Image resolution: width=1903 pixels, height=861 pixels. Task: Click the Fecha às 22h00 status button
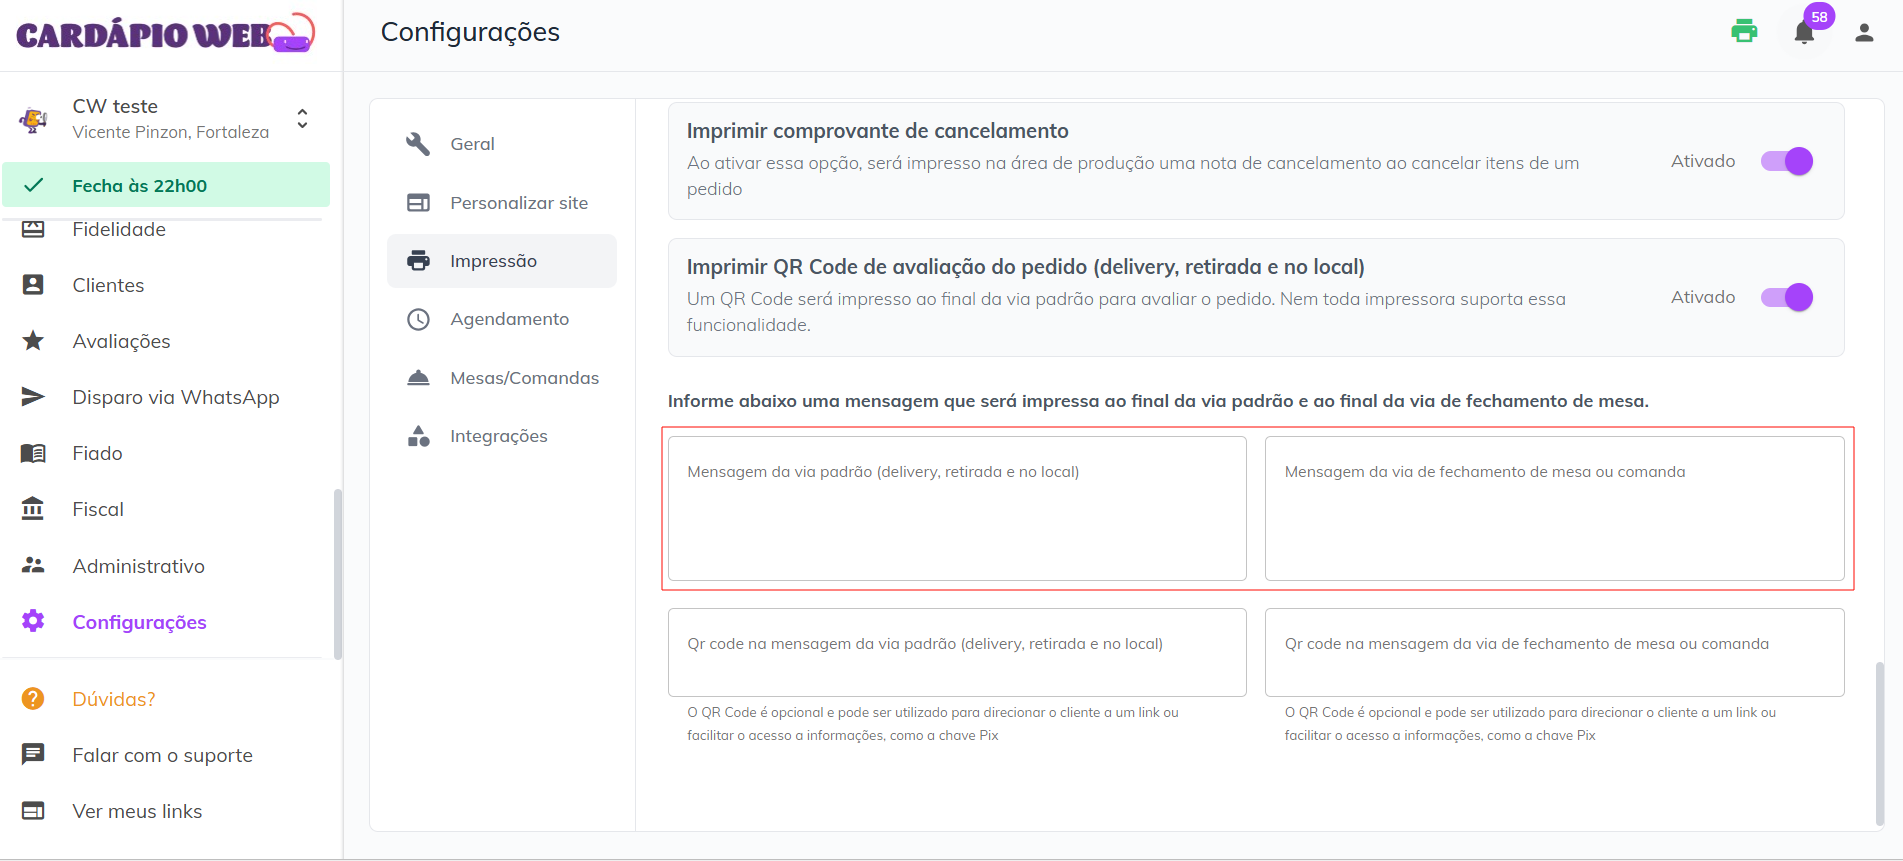coord(166,185)
